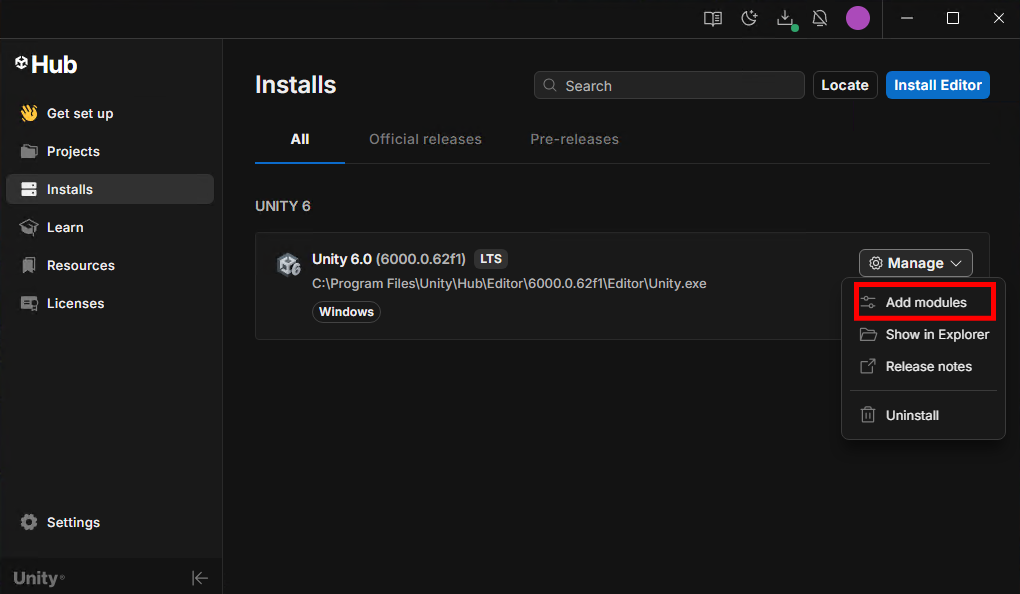The width and height of the screenshot is (1020, 594).
Task: Select Add modules from the menu
Action: (925, 303)
